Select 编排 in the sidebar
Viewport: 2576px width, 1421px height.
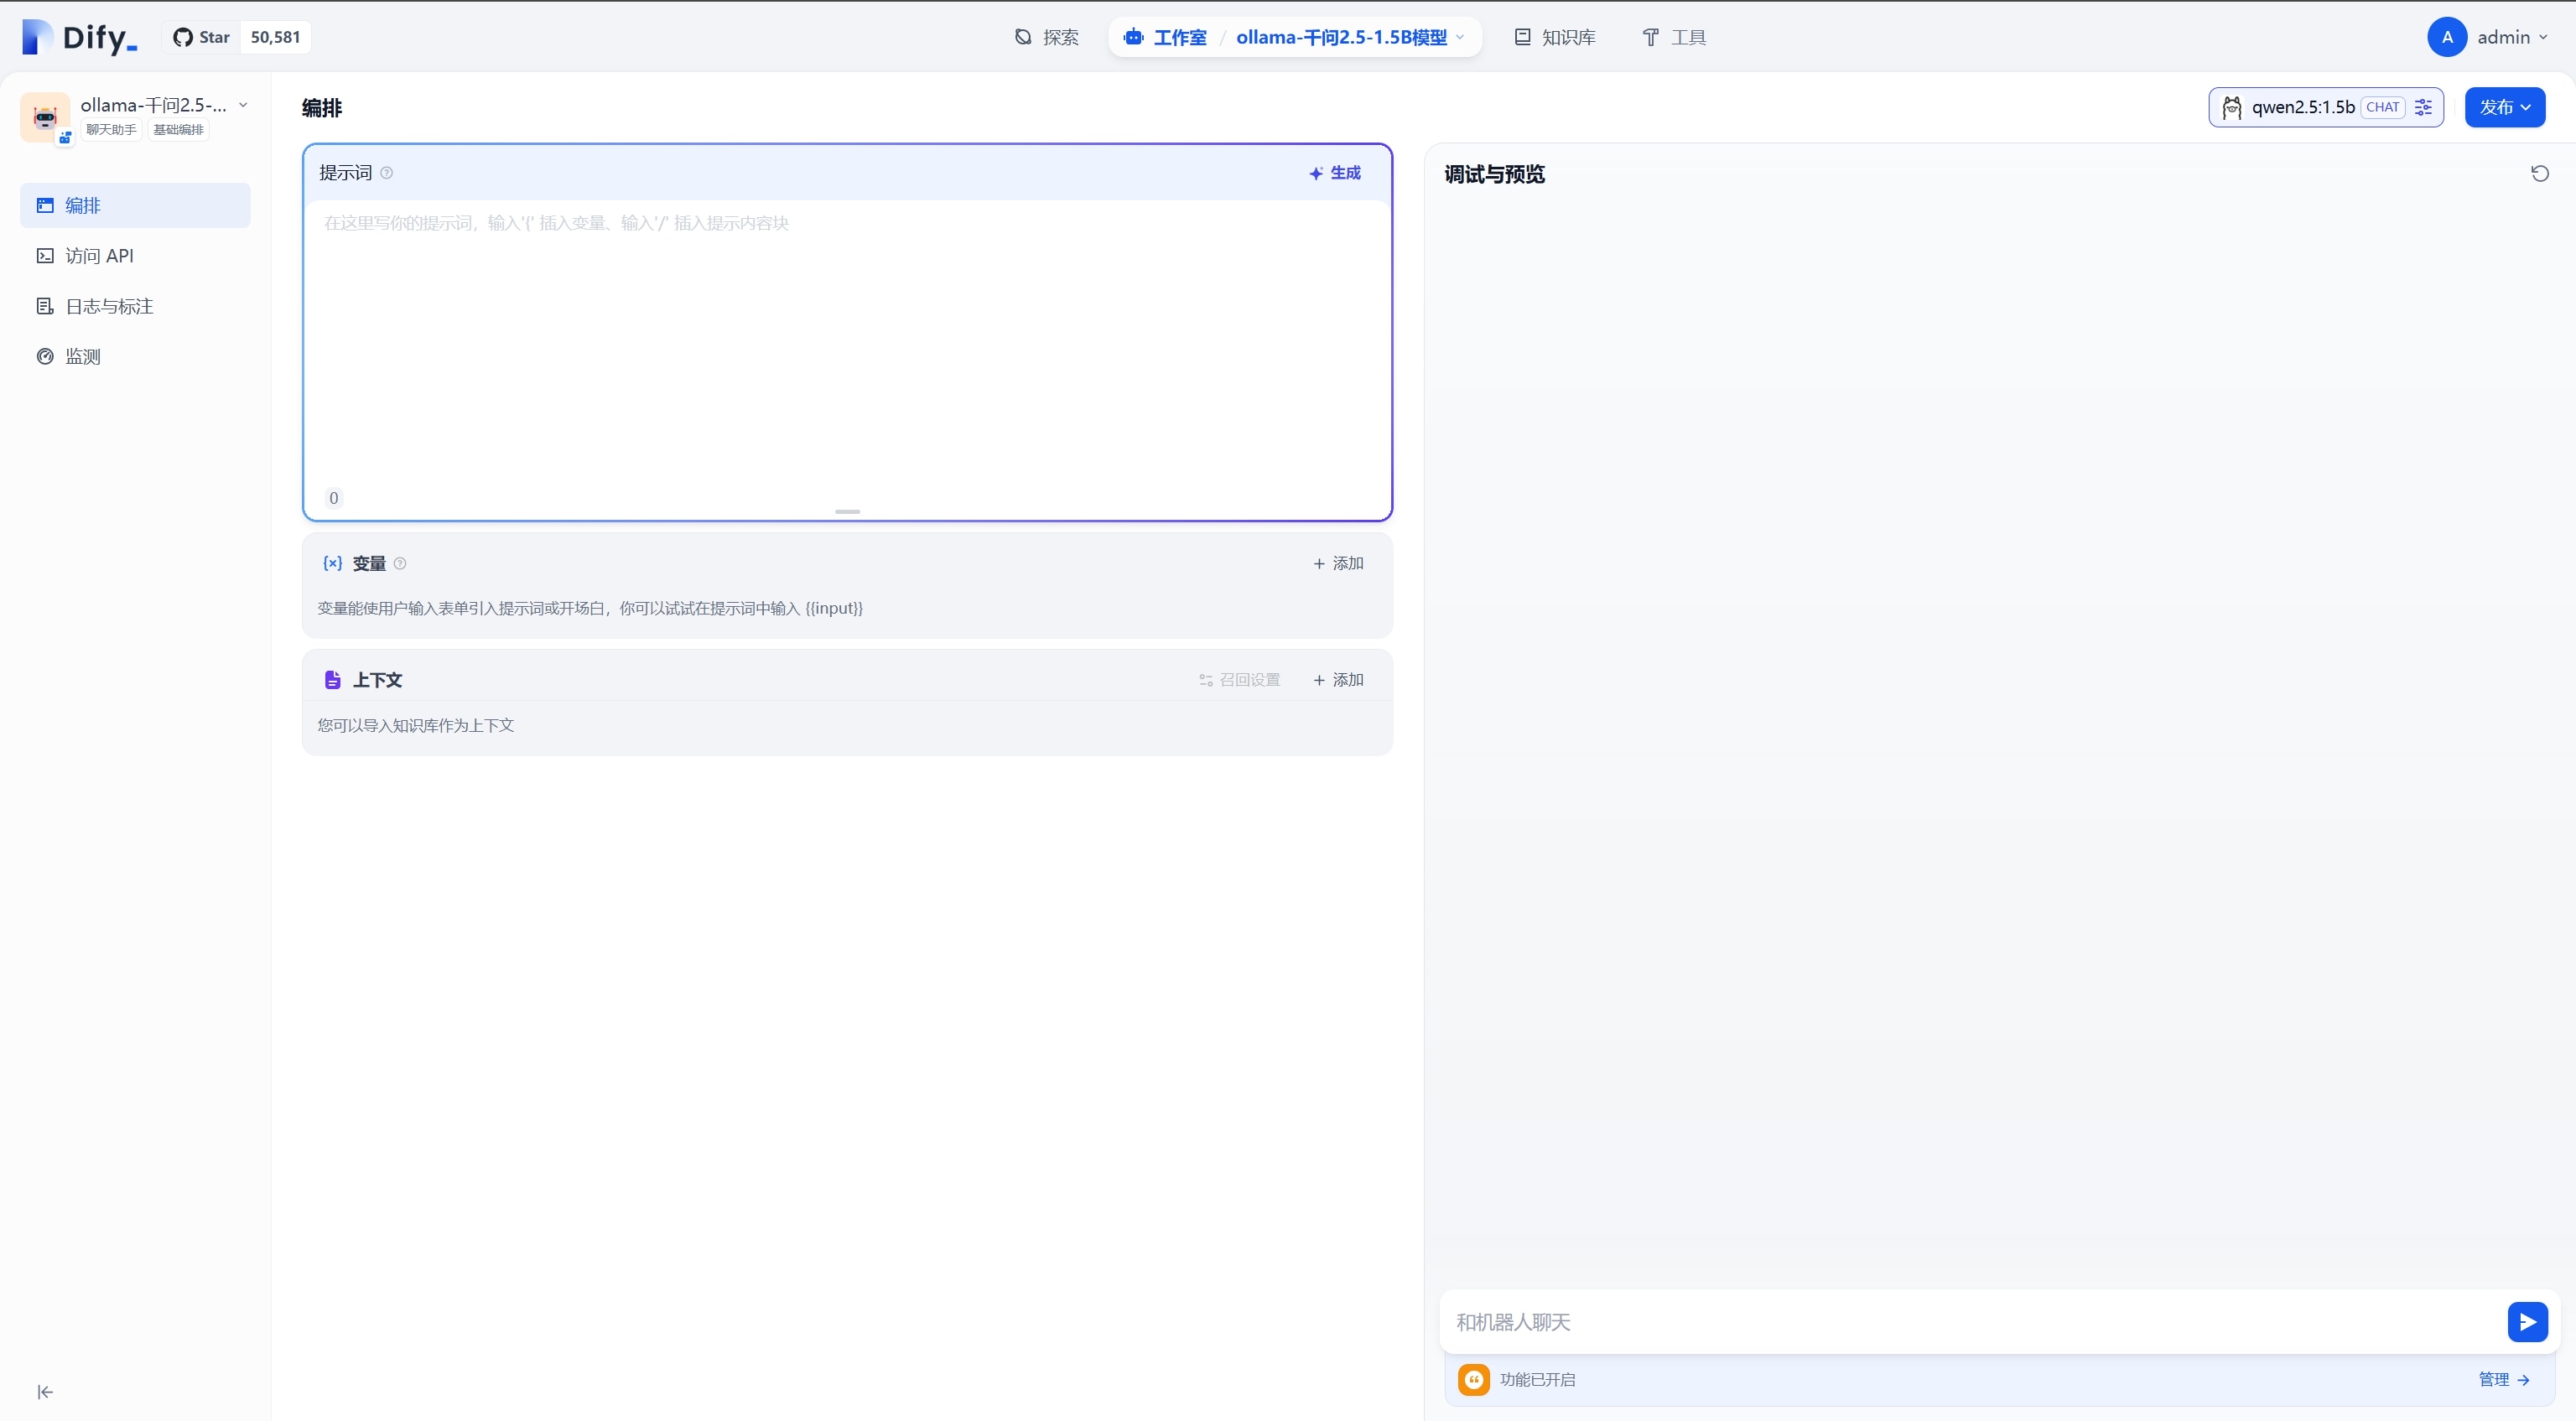coord(135,205)
